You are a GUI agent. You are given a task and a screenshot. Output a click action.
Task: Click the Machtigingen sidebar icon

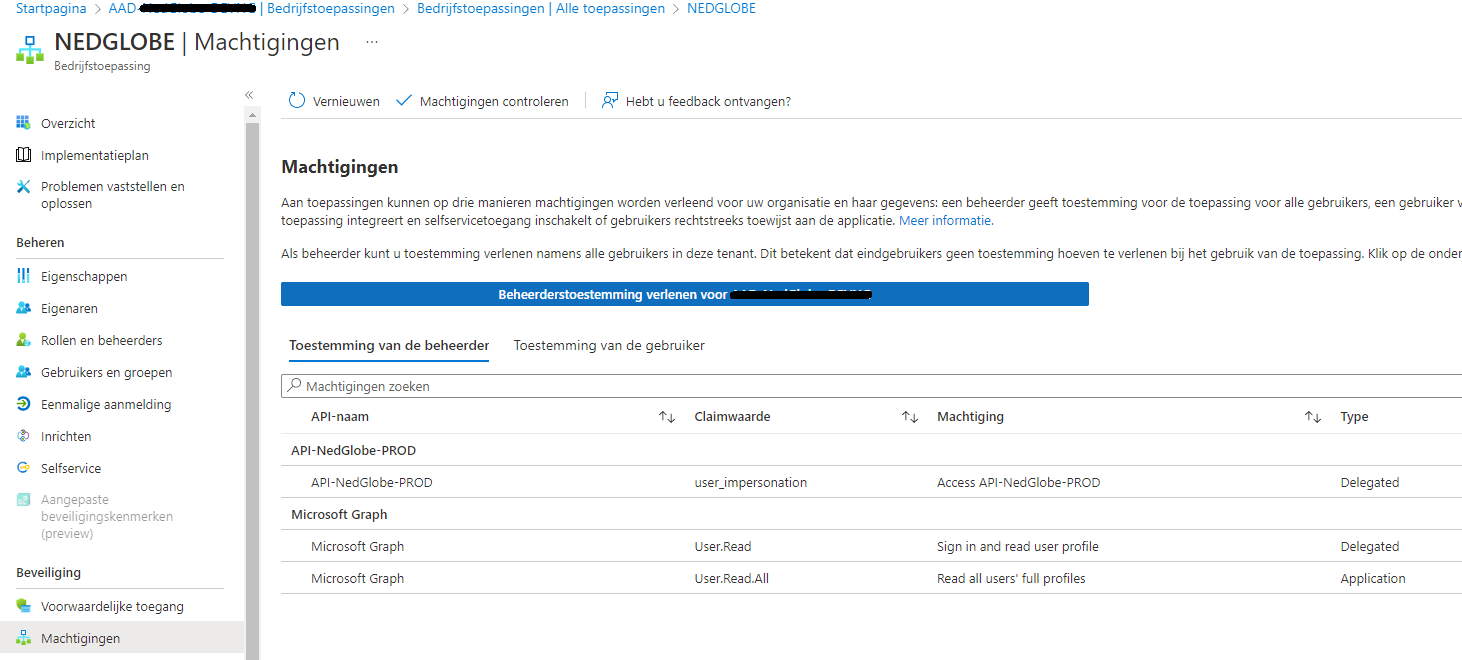click(x=24, y=638)
